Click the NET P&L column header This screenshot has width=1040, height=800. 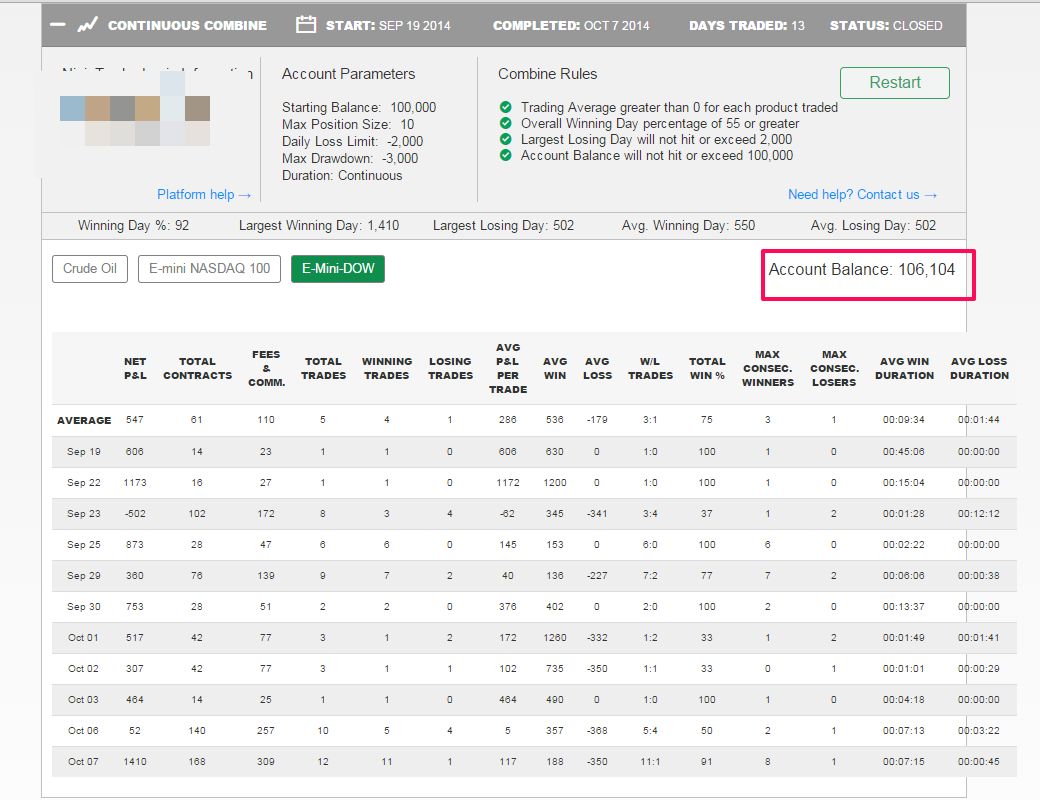coord(135,368)
